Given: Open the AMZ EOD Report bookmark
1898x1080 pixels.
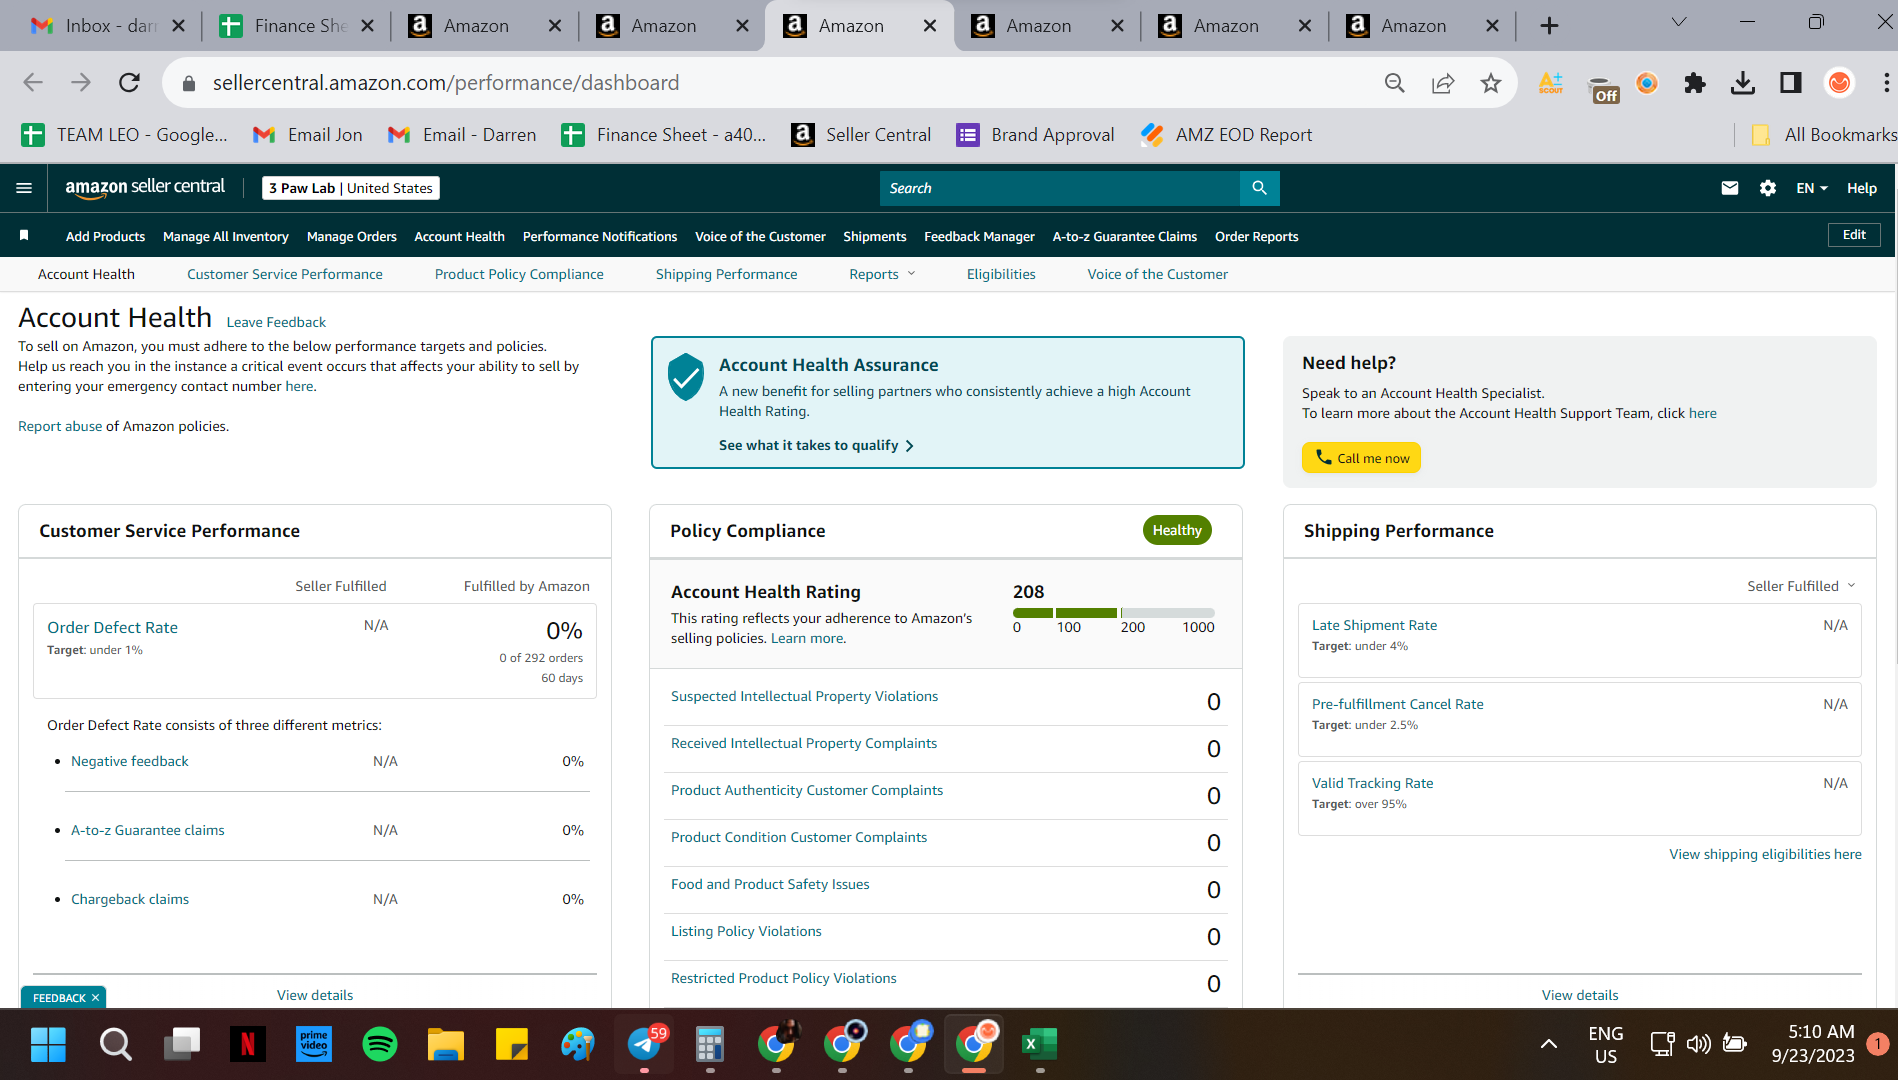Looking at the screenshot, I should click(1227, 135).
